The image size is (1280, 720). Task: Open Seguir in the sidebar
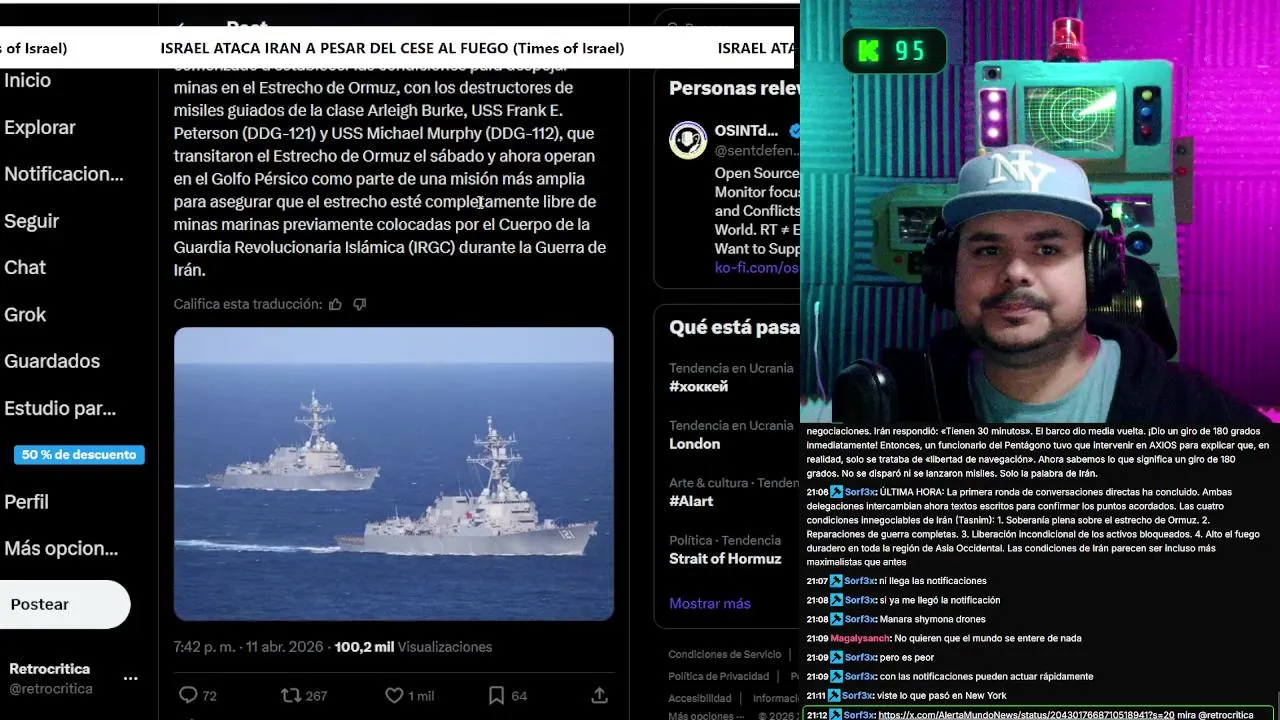pos(32,221)
